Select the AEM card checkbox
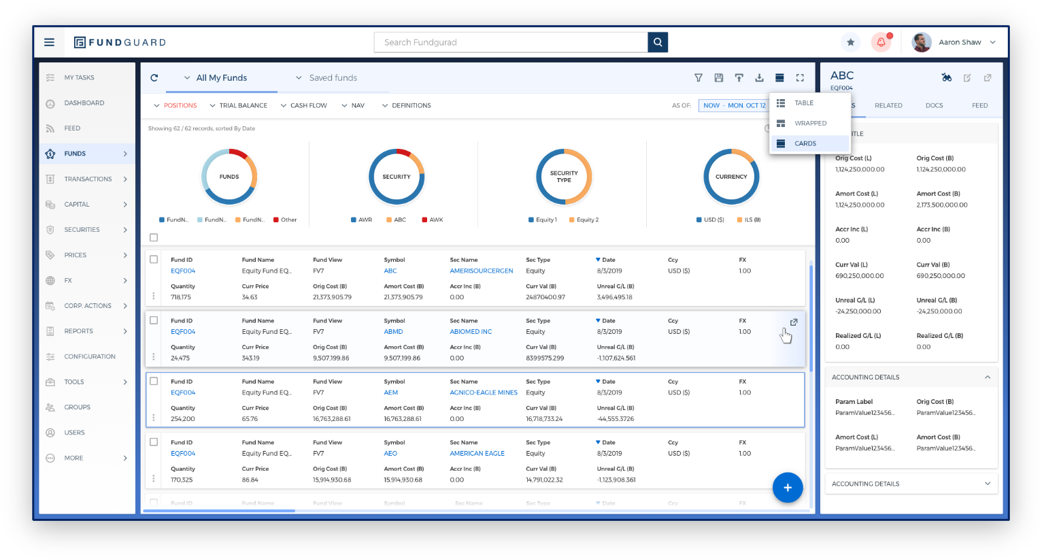Viewport: 1042px width, 559px height. point(154,382)
